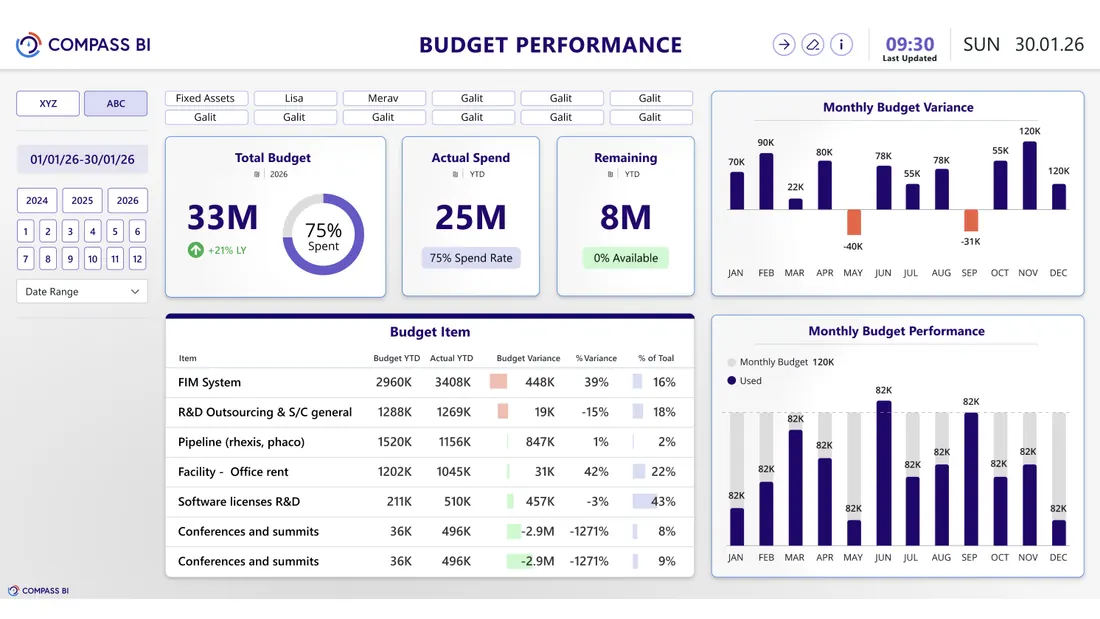This screenshot has height=619, width=1100.
Task: Filter by year 2026
Action: (x=128, y=200)
